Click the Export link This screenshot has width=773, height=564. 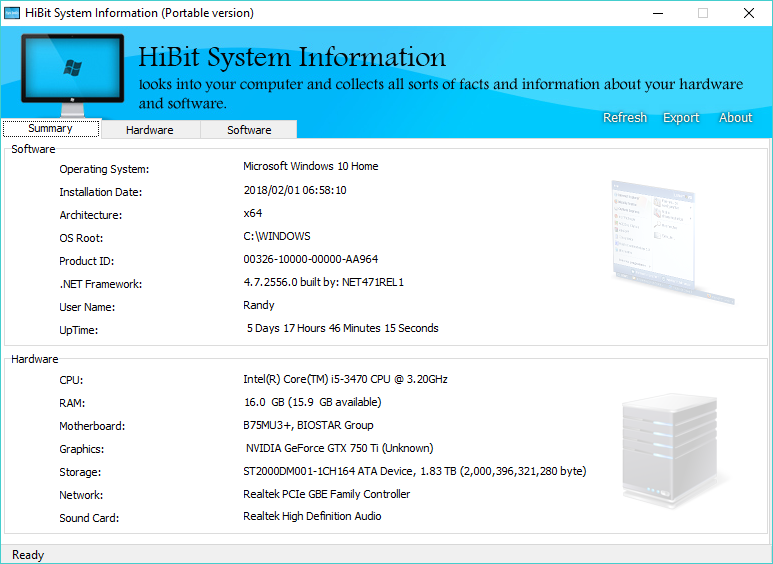681,118
